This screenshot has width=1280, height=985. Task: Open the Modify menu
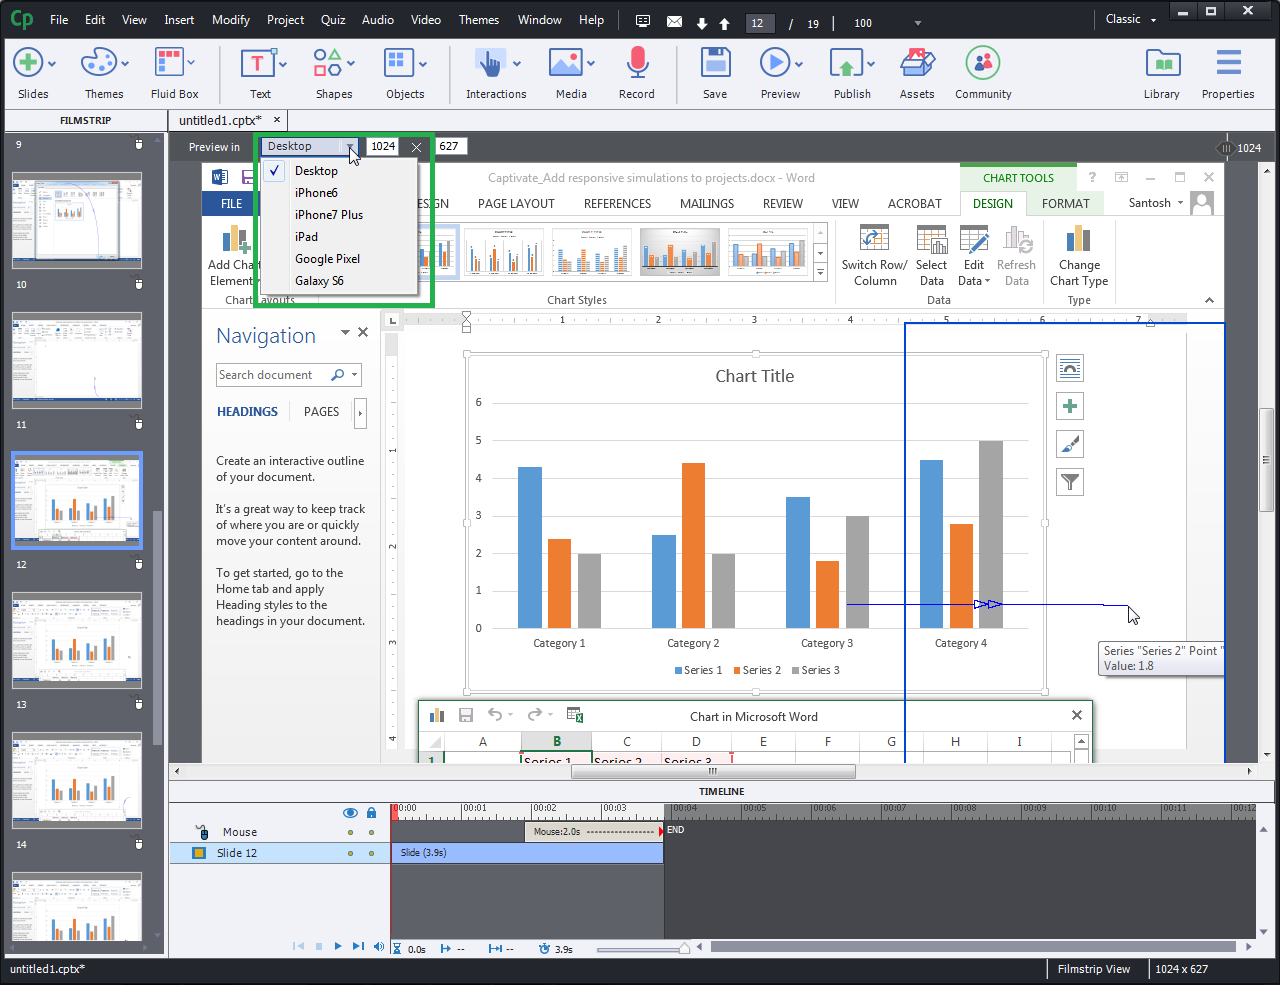point(231,20)
